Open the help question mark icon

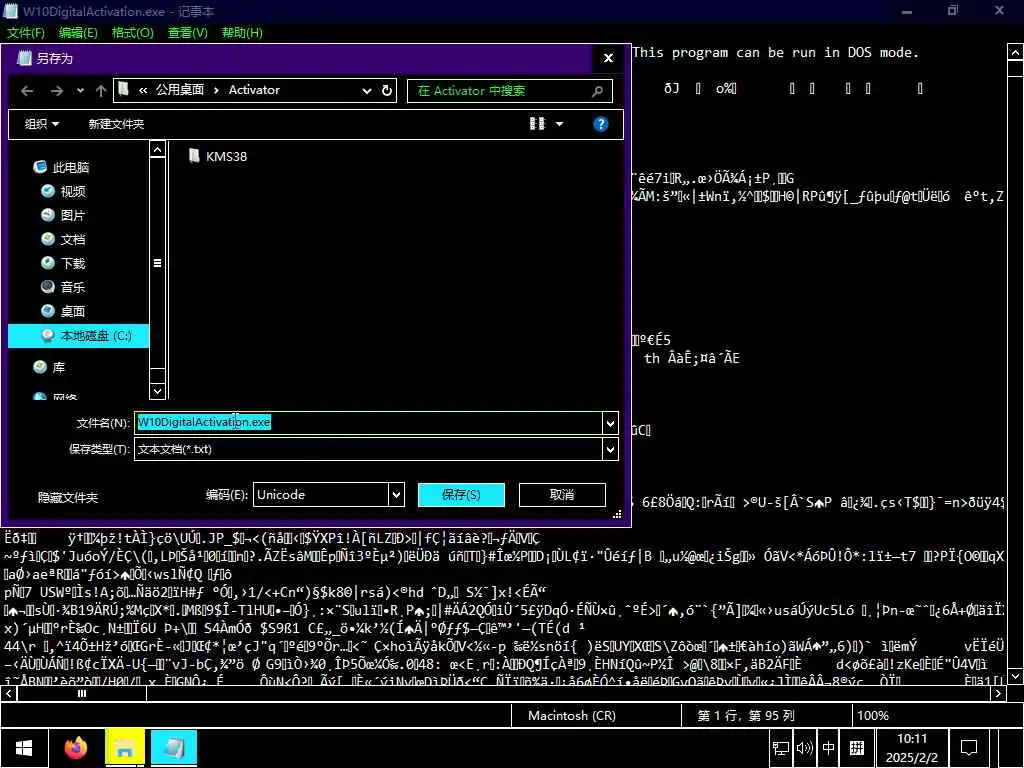point(600,124)
